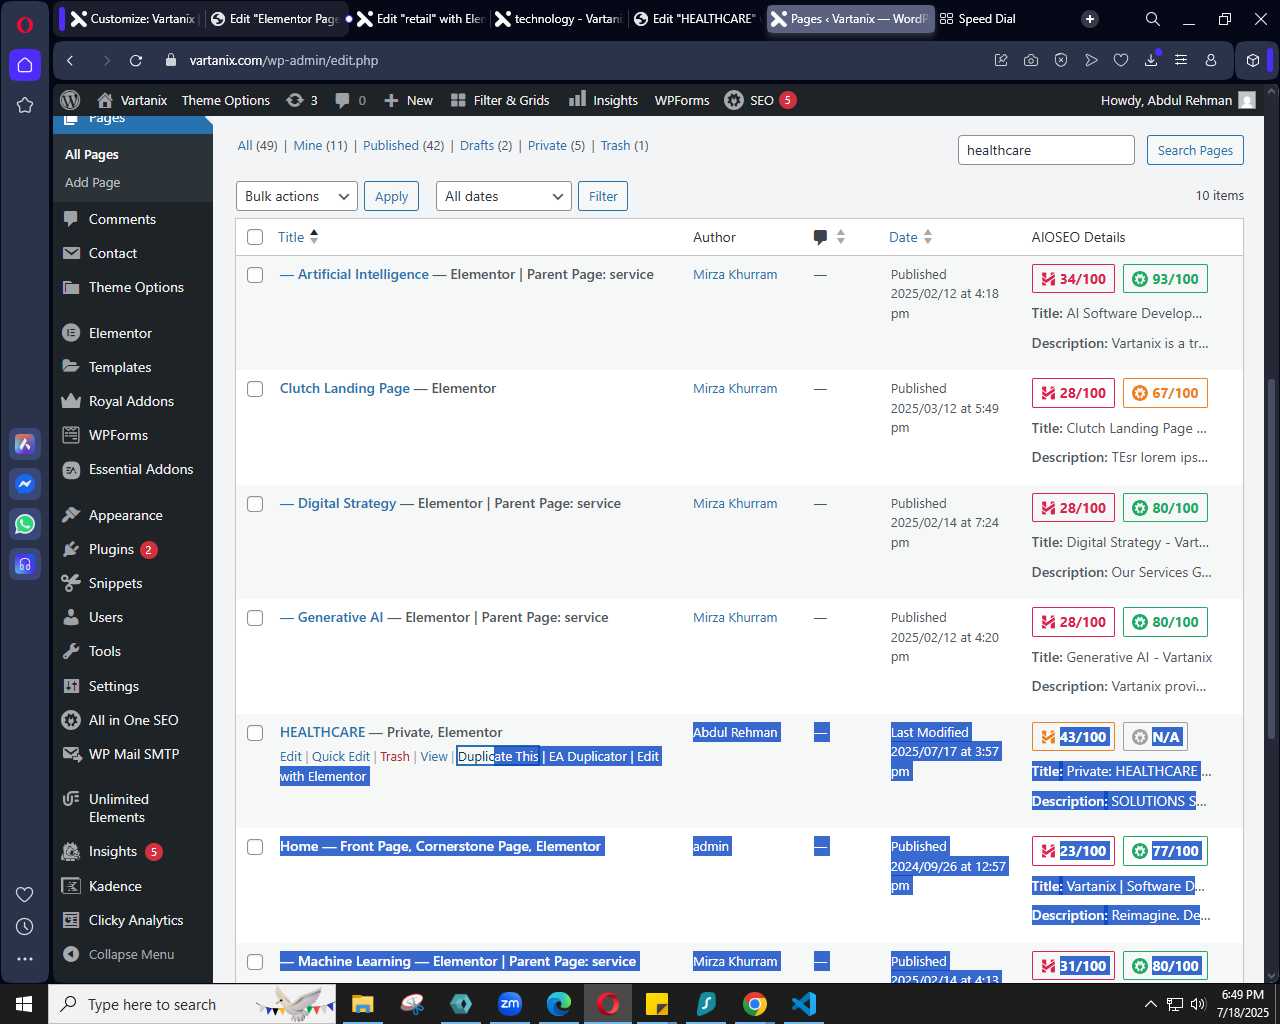This screenshot has height=1024, width=1280.
Task: Click the browser address bar URL
Action: [x=284, y=60]
